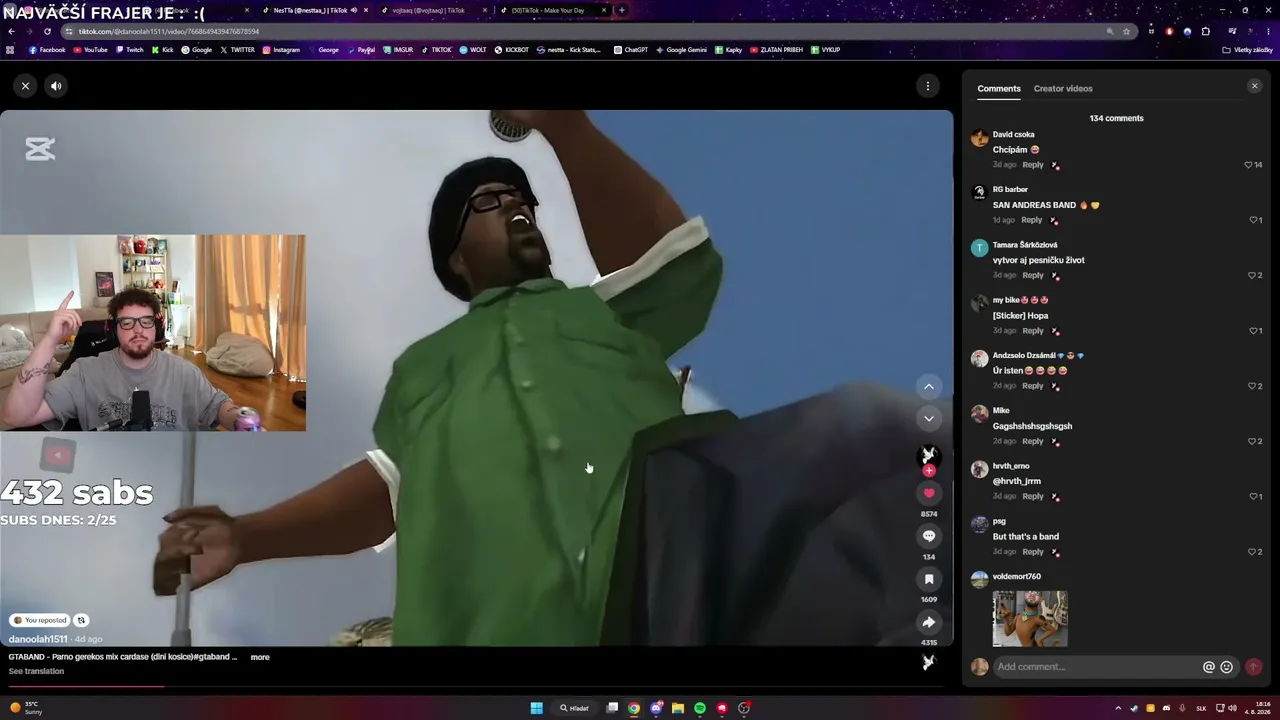Open the video's comments bubble icon

pos(929,536)
